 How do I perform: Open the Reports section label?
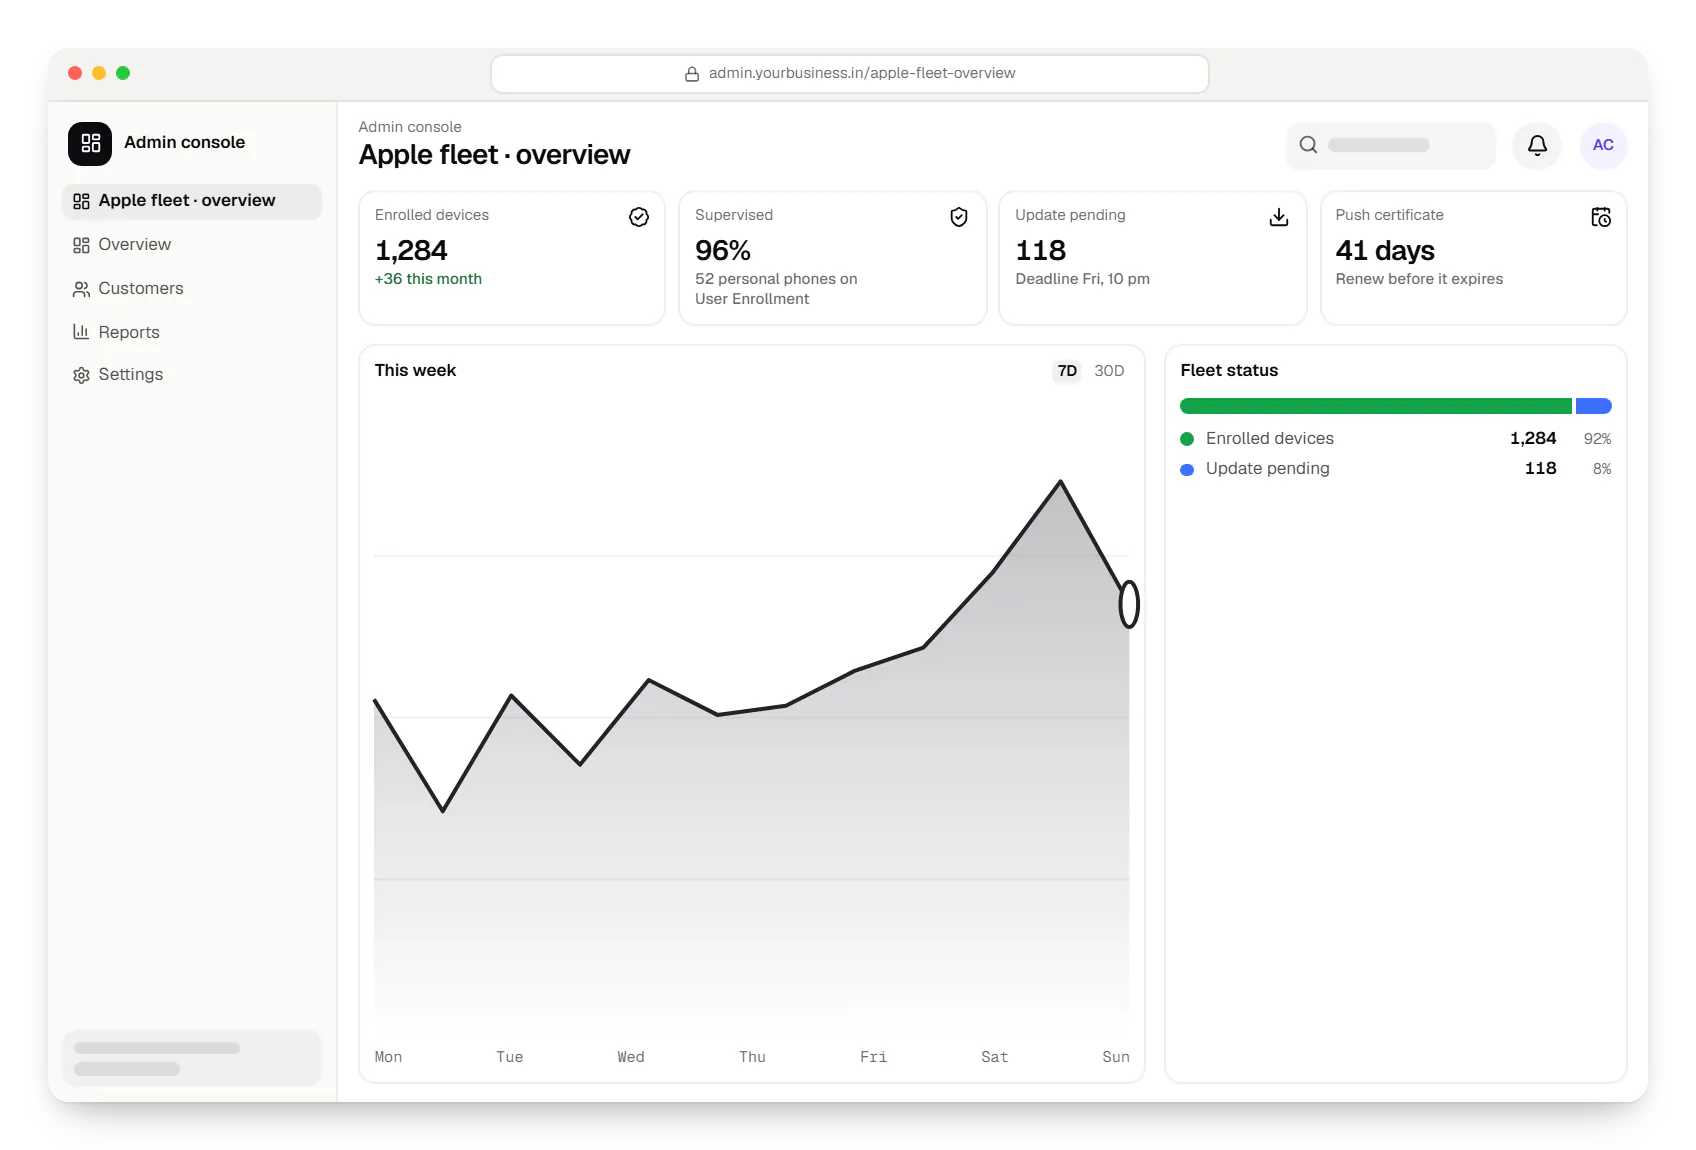coord(129,332)
